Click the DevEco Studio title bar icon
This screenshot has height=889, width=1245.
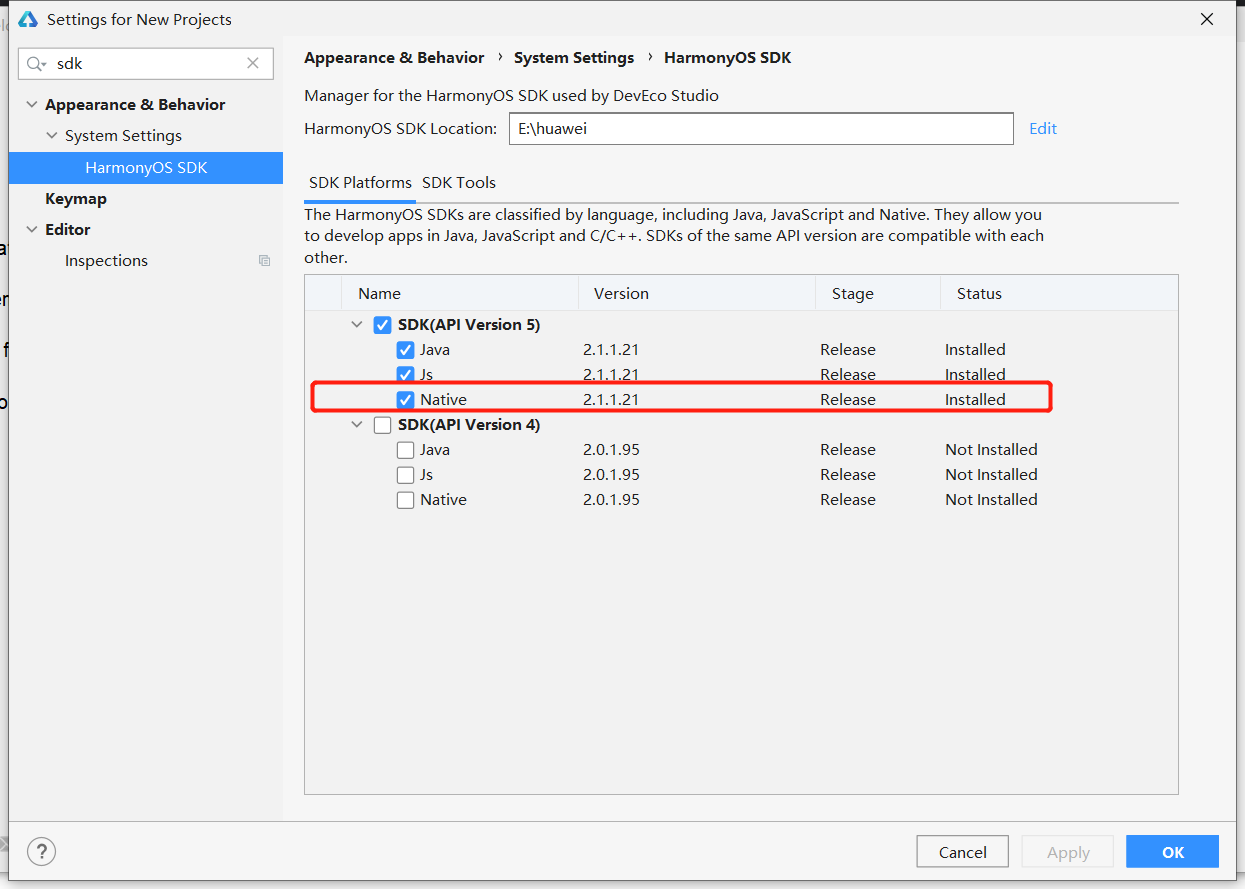point(28,19)
